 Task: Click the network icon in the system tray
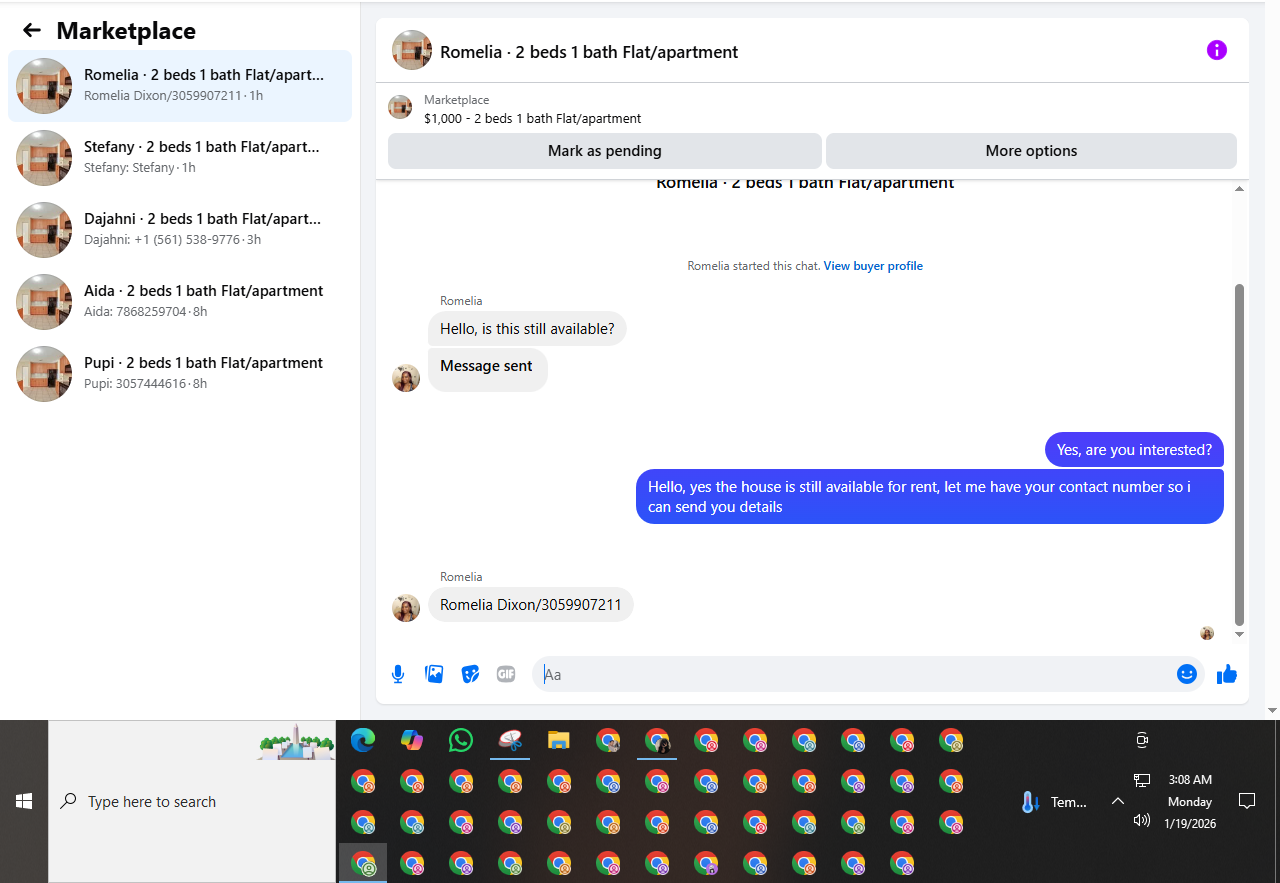1142,780
